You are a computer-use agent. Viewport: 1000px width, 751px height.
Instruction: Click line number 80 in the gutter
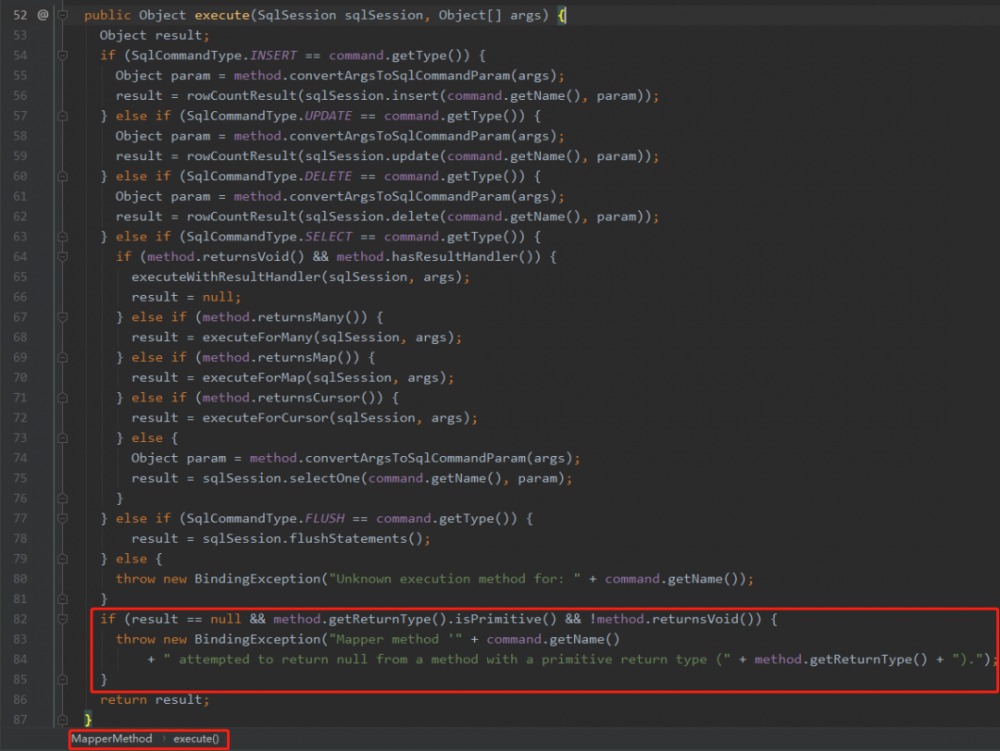[x=20, y=579]
